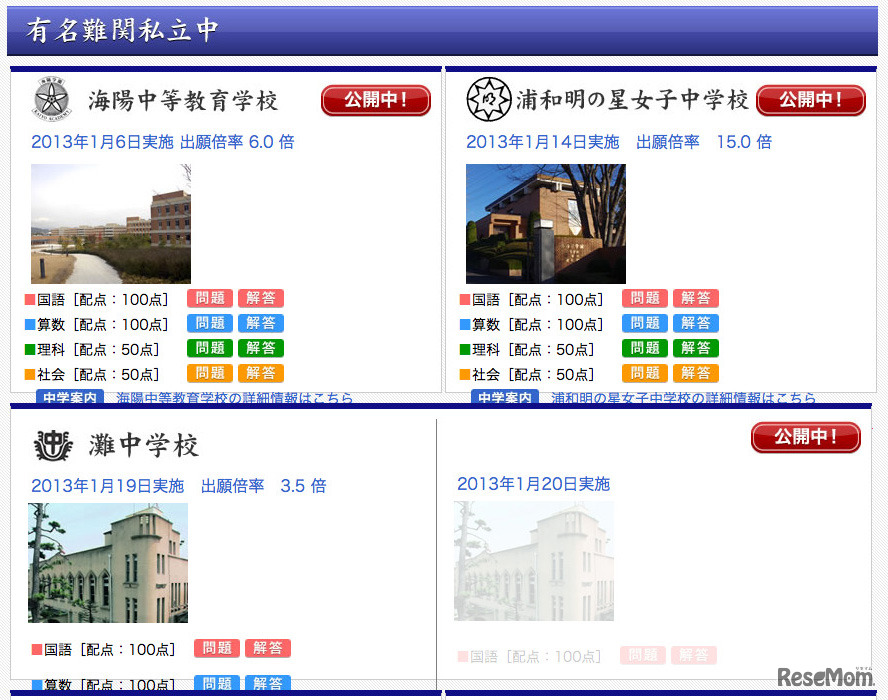Click the 浦和明の星女子中学校 star emblem logo
The height and width of the screenshot is (700, 888).
point(489,99)
